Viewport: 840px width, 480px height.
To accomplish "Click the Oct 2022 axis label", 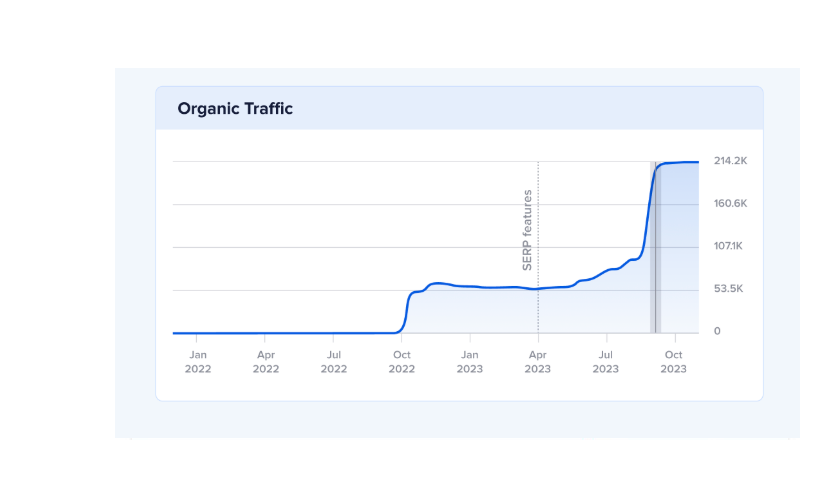I will click(402, 362).
